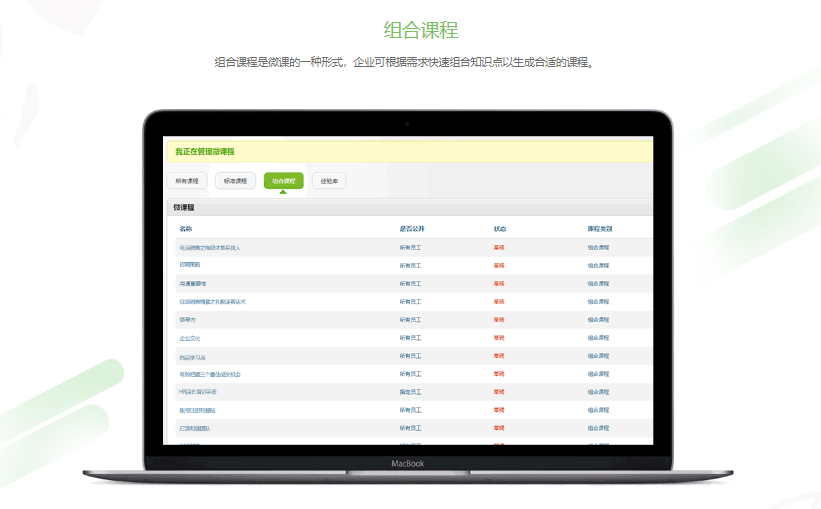Open the 领导力 course link
The width and height of the screenshot is (821, 509).
pos(187,319)
